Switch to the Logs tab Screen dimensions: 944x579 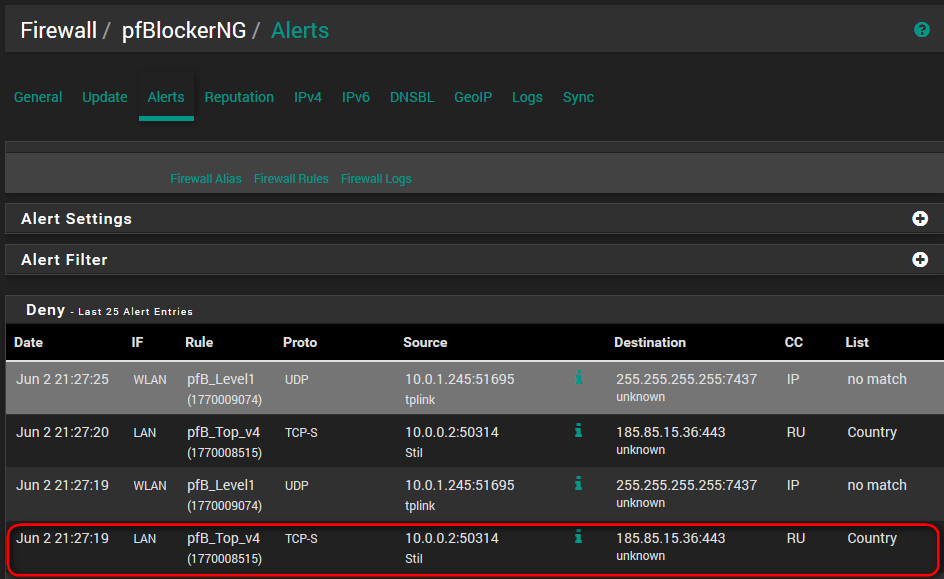[527, 97]
